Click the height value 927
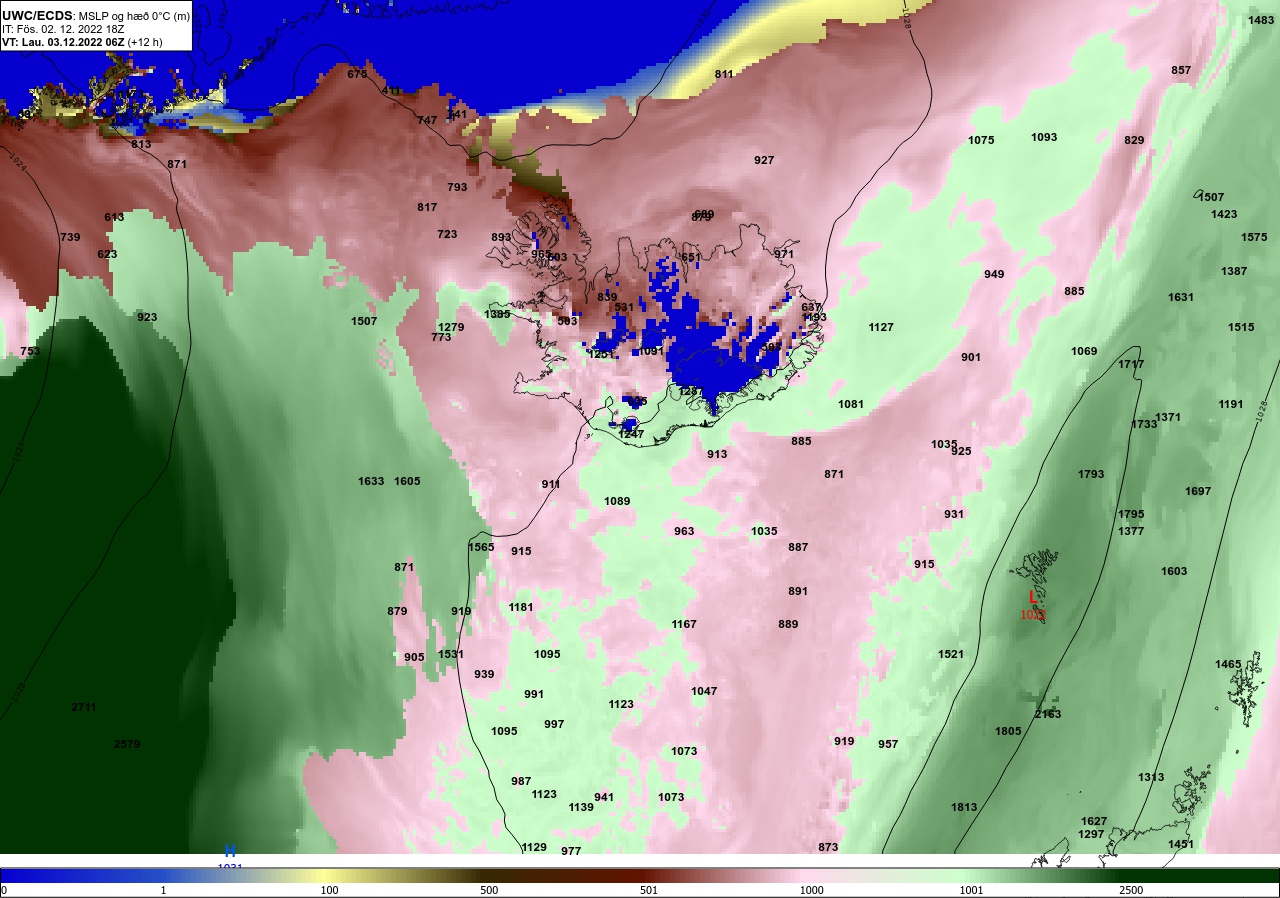Viewport: 1280px width, 898px height. coord(764,160)
